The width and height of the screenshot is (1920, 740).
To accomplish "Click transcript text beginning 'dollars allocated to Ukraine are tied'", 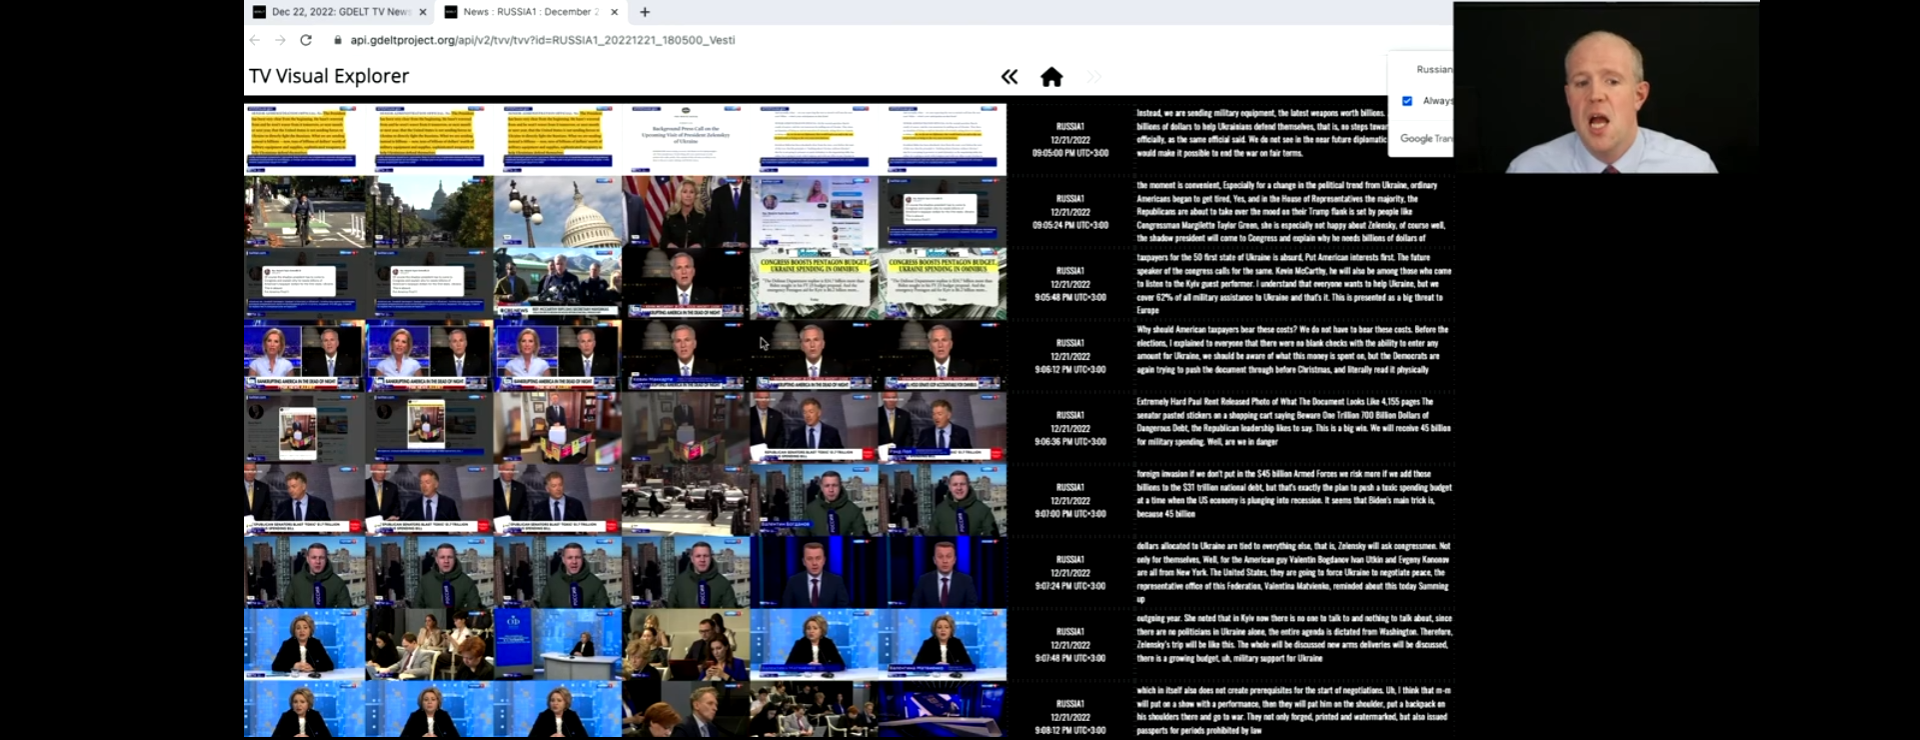I will [x=1292, y=572].
